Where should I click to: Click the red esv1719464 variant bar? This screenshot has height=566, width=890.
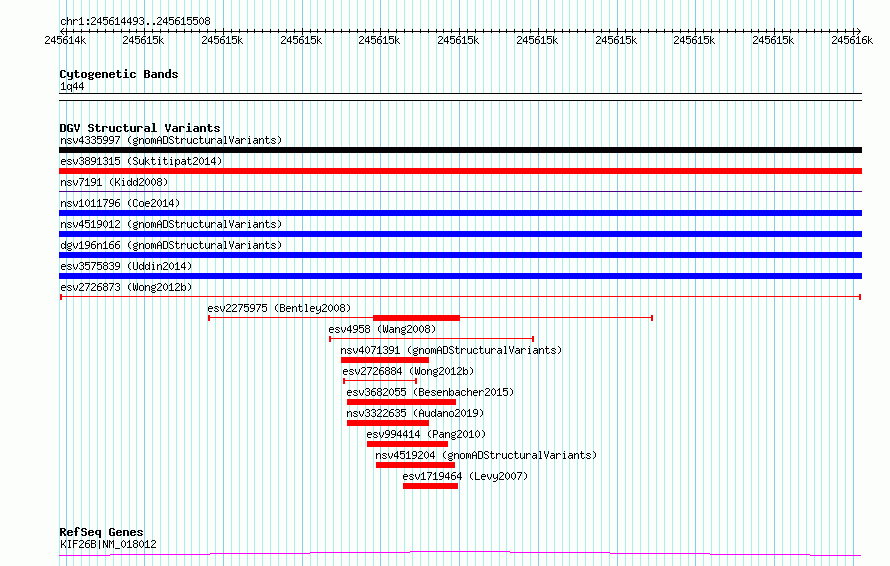[x=430, y=486]
